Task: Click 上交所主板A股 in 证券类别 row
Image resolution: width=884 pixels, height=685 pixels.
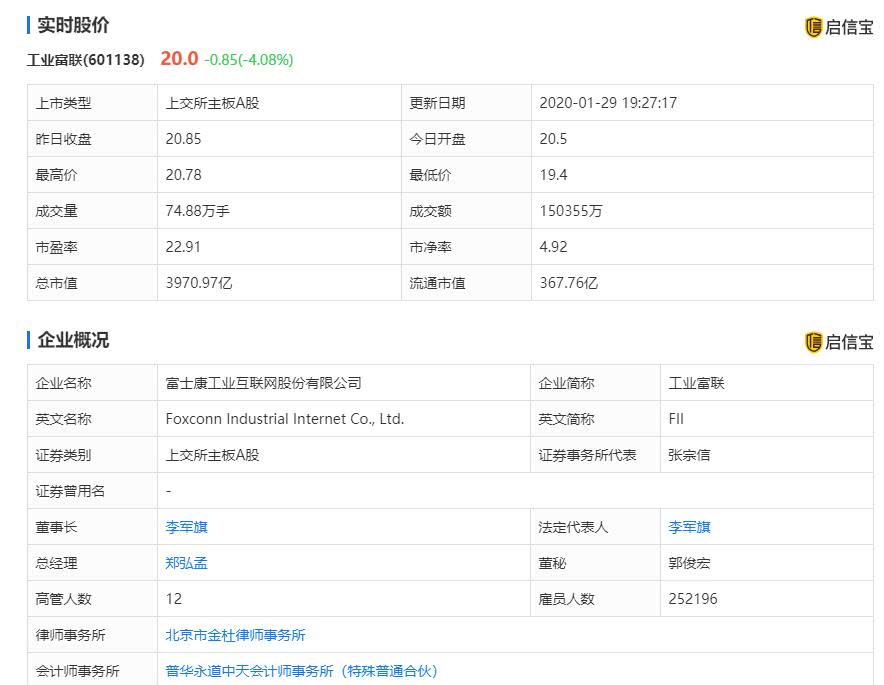Action: pyautogui.click(x=212, y=455)
